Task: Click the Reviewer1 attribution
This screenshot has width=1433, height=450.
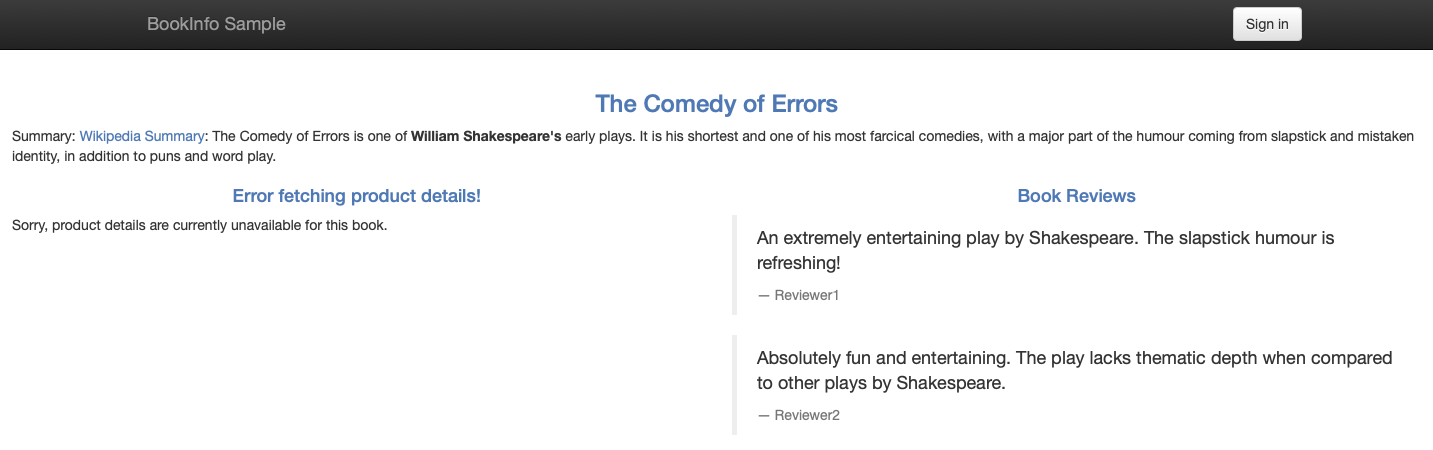Action: [799, 296]
